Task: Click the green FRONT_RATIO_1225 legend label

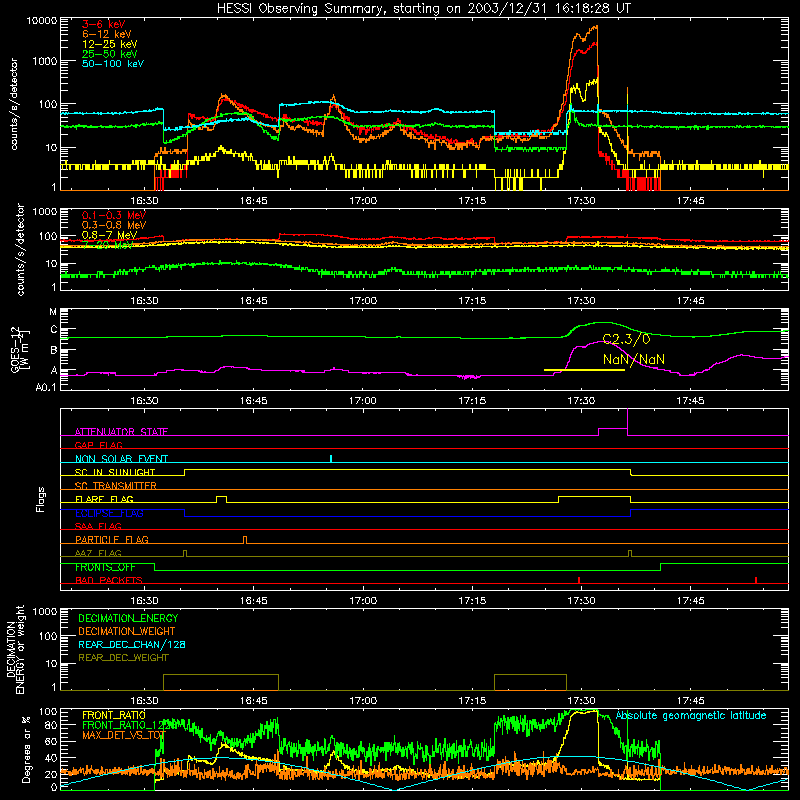Action: tap(130, 725)
